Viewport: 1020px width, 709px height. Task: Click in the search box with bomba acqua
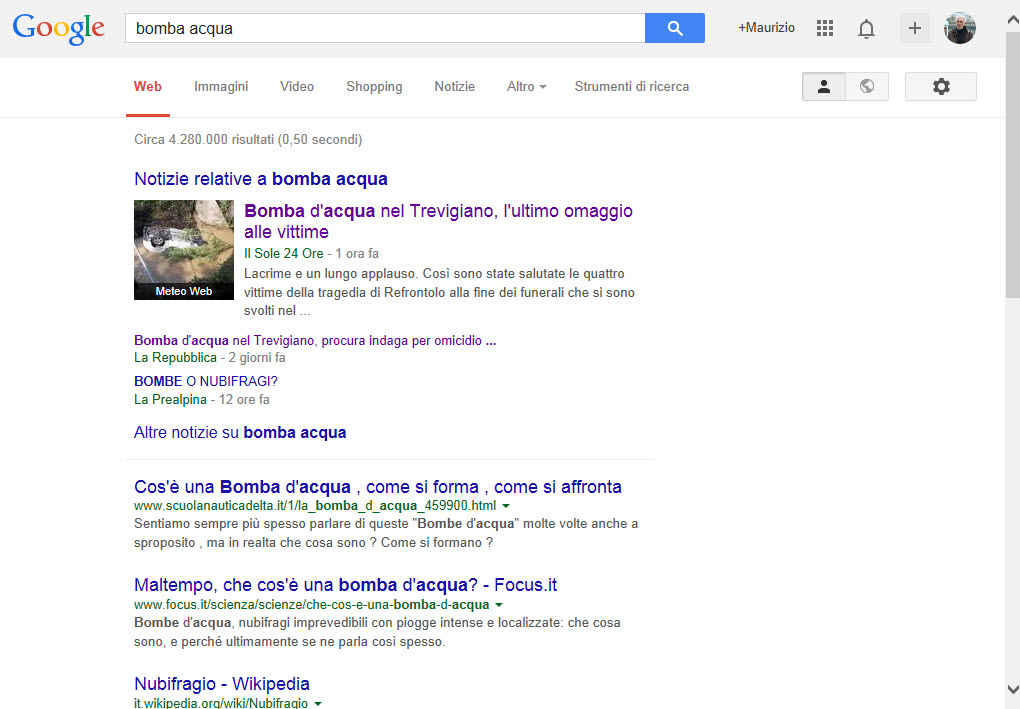click(x=385, y=28)
